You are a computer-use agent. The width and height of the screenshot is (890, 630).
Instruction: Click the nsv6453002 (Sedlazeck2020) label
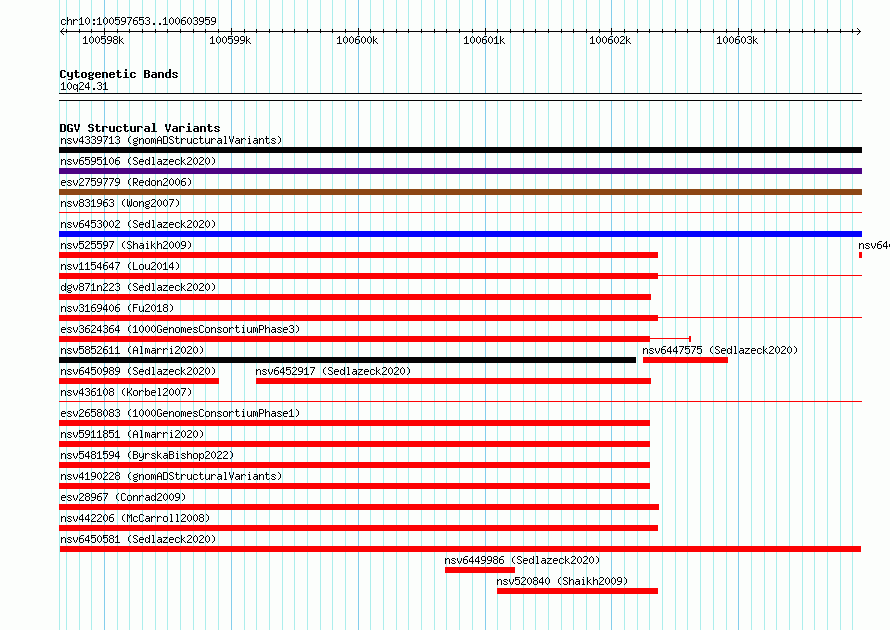138,224
